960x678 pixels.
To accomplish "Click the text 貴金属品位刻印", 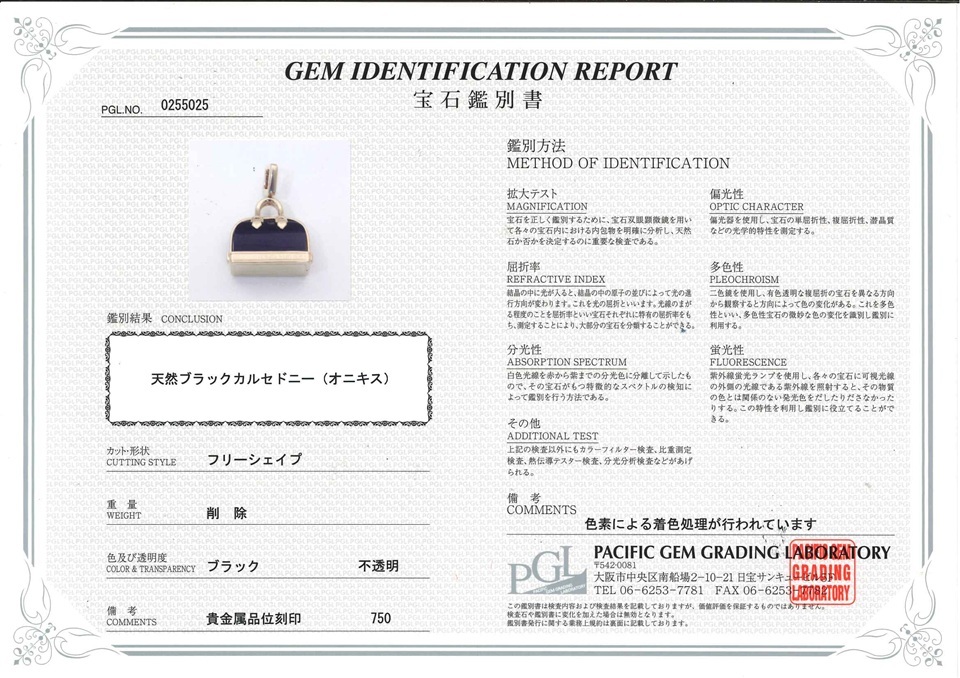I will click(253, 619).
